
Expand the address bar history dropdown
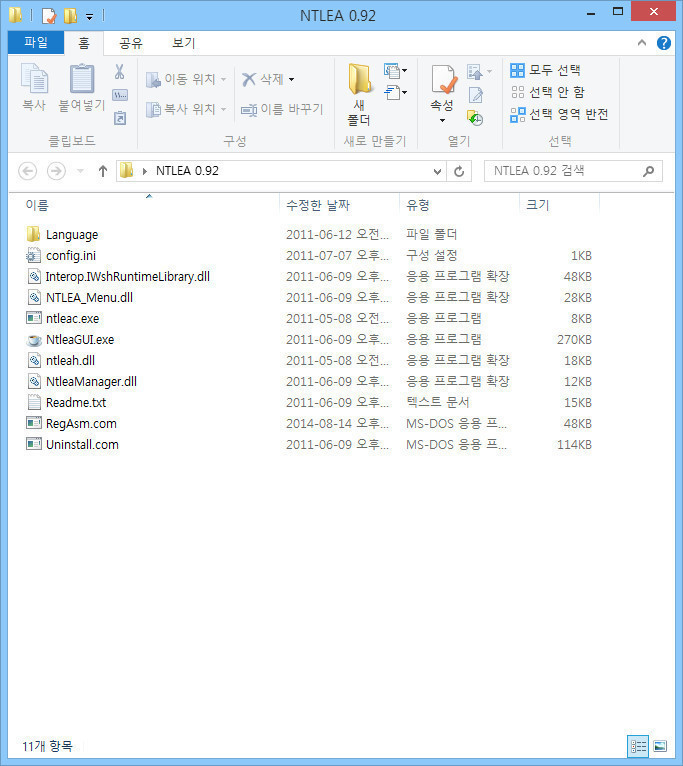(x=437, y=171)
